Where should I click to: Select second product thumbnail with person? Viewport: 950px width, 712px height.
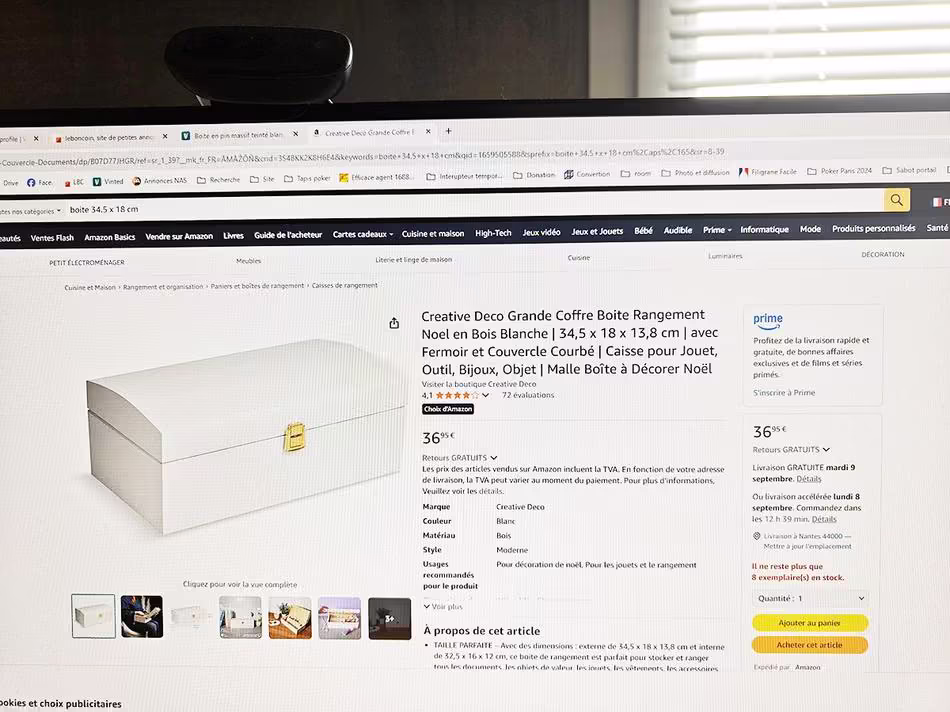coord(142,617)
